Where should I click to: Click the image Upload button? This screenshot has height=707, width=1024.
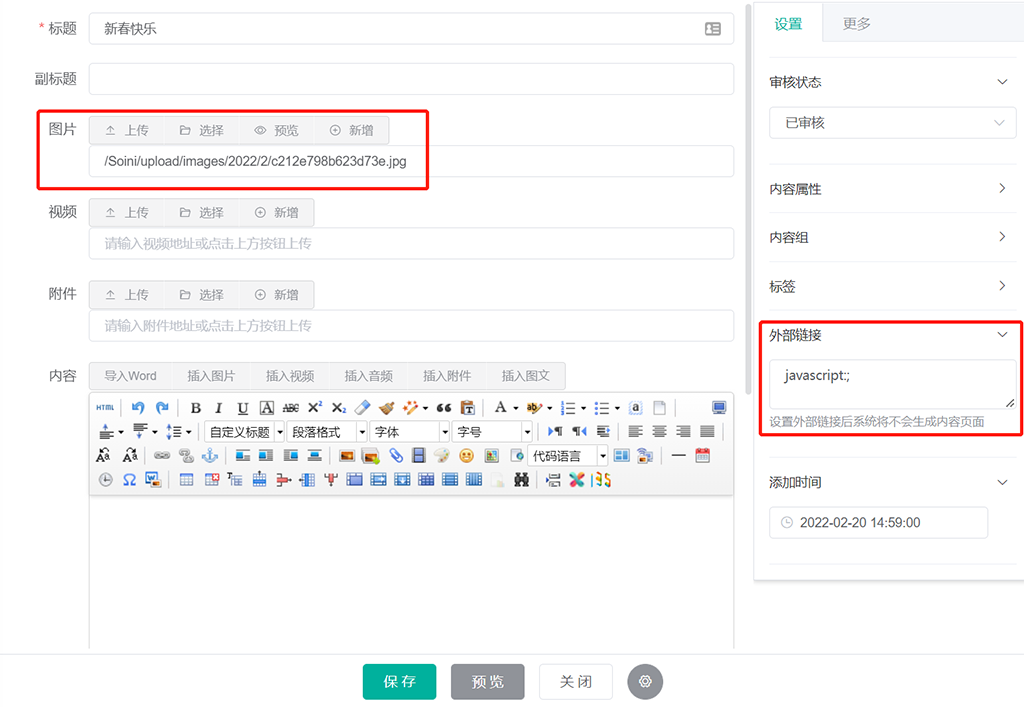[x=127, y=130]
